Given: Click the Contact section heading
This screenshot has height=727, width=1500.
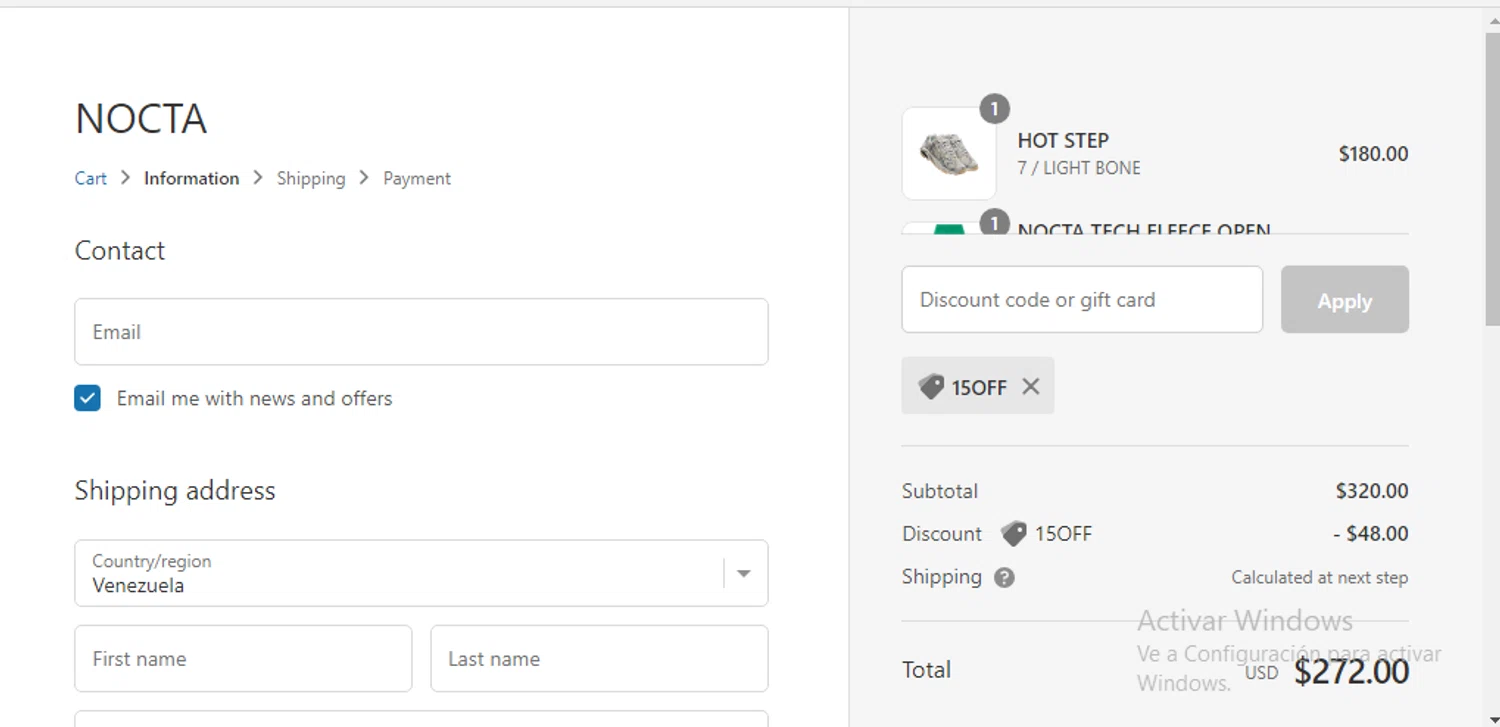Looking at the screenshot, I should 120,251.
